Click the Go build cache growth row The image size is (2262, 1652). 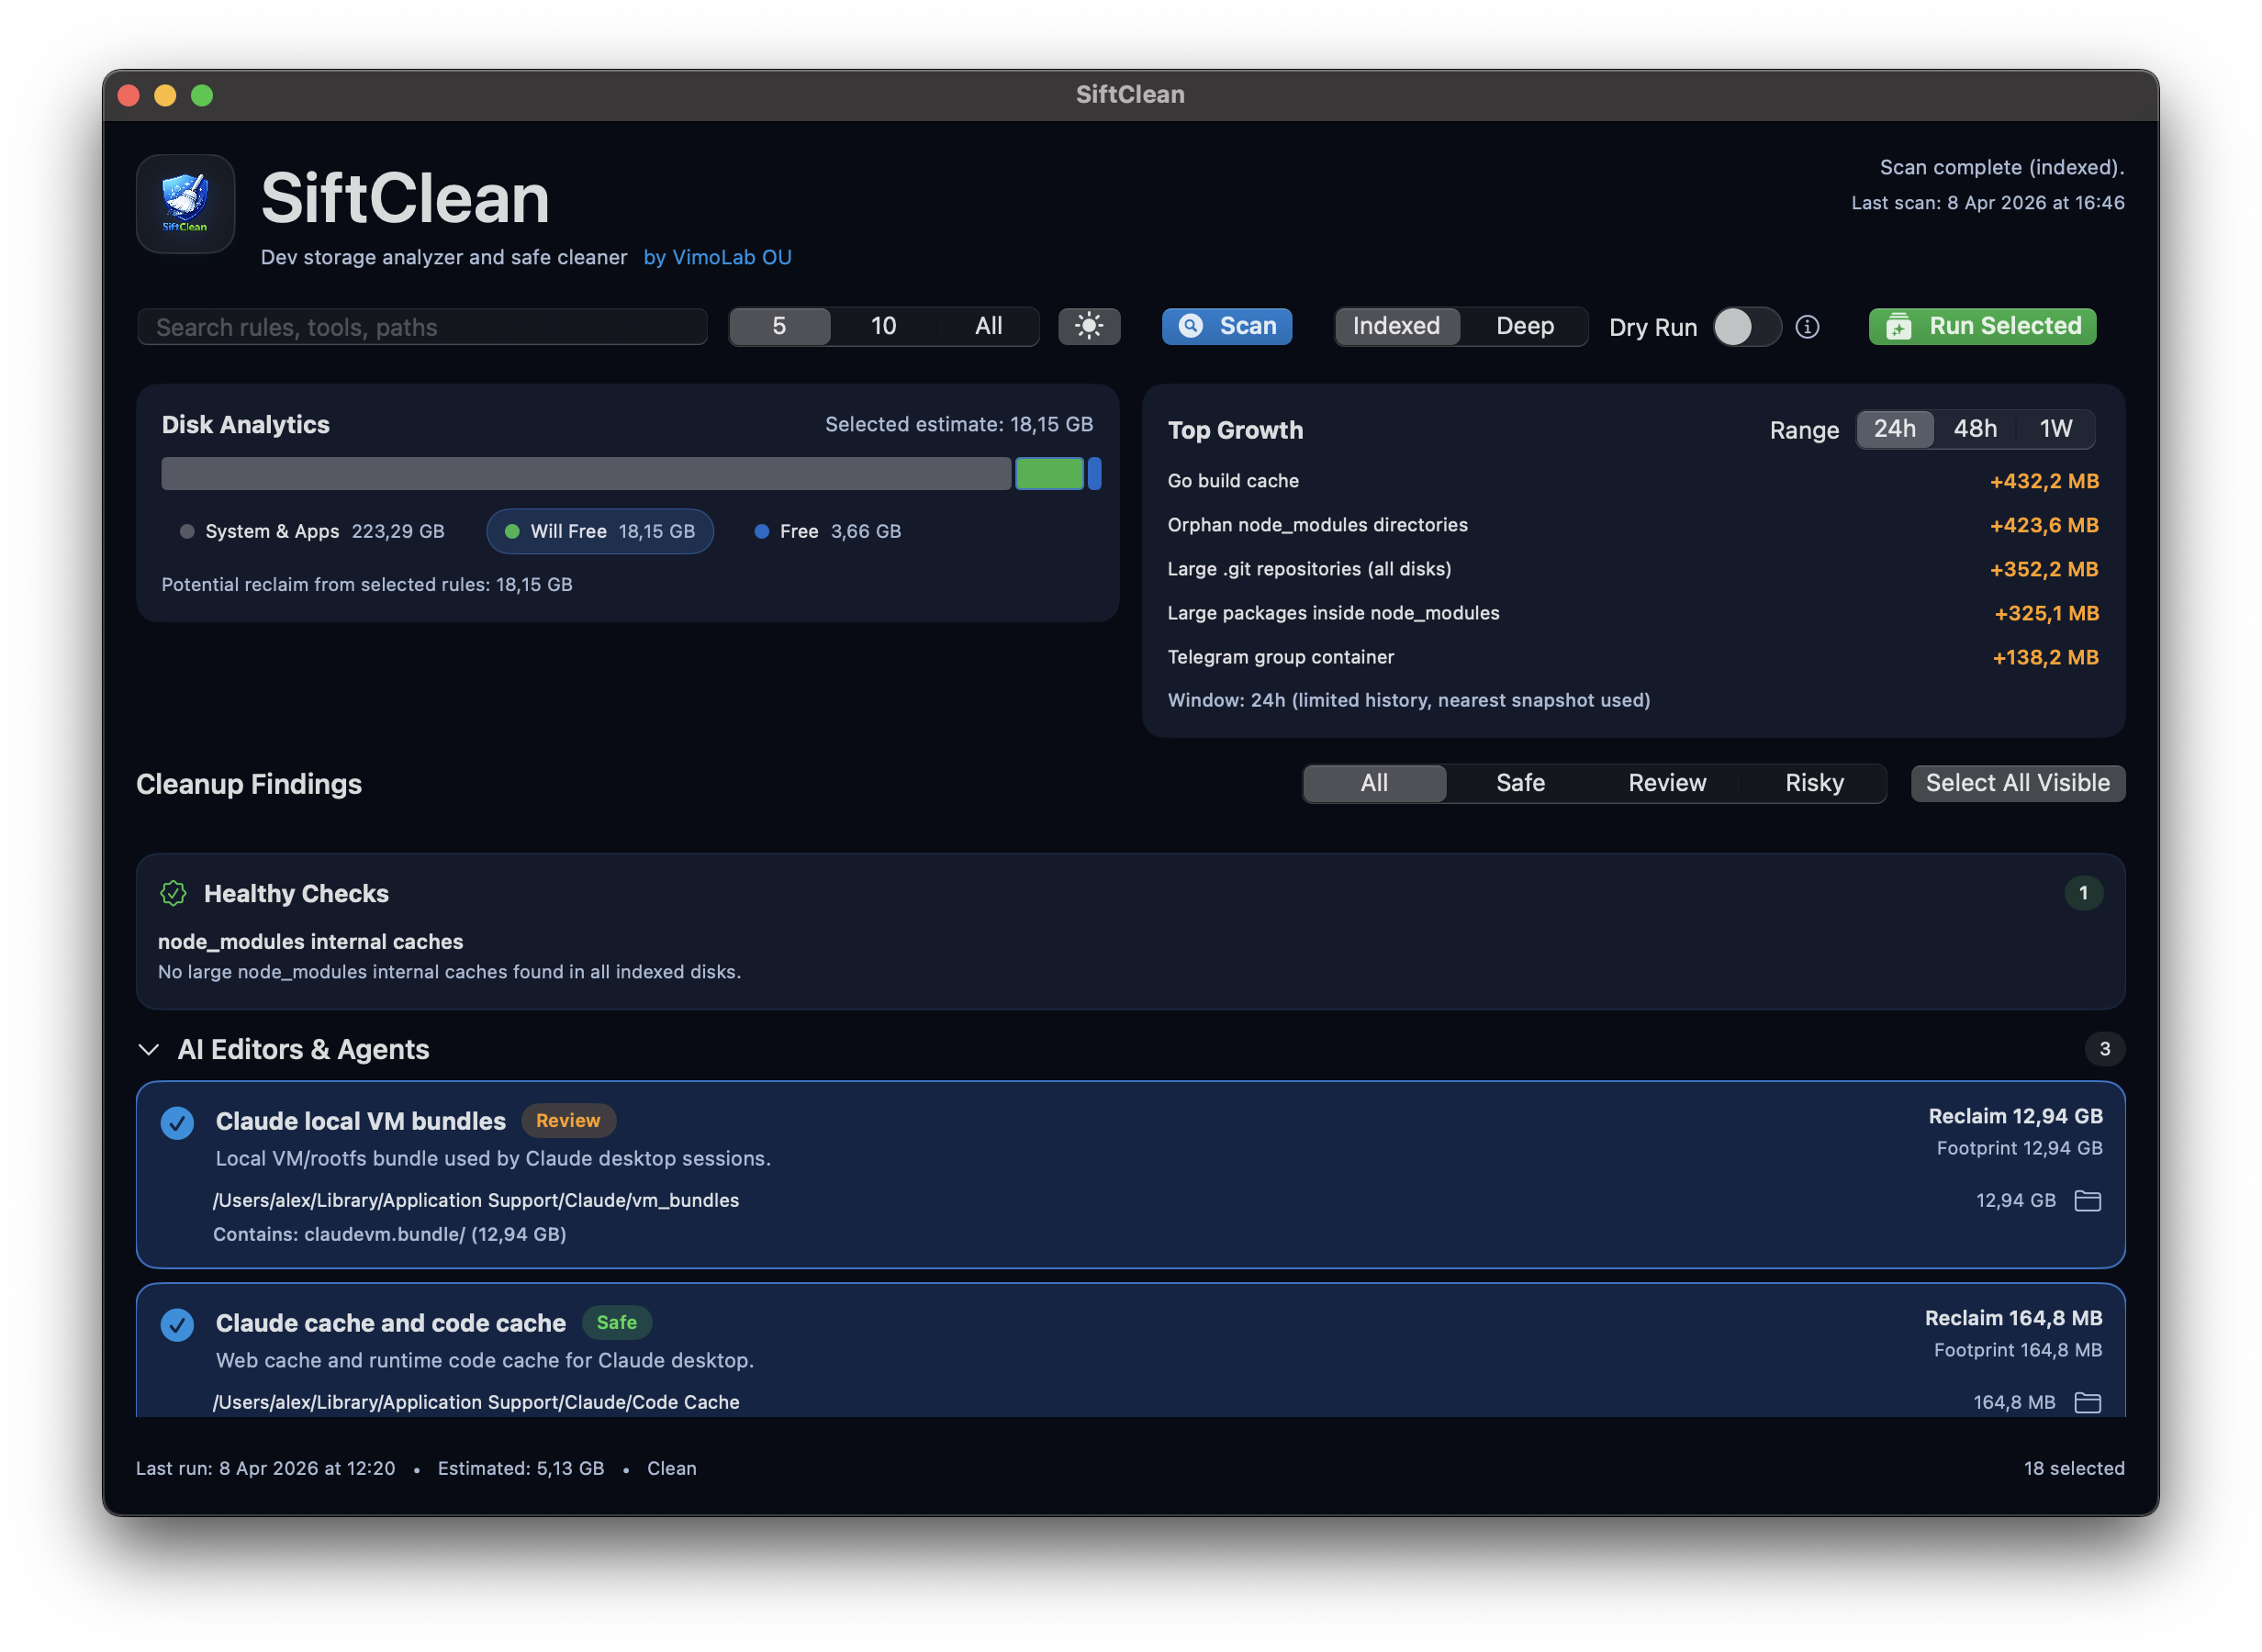(x=1633, y=481)
